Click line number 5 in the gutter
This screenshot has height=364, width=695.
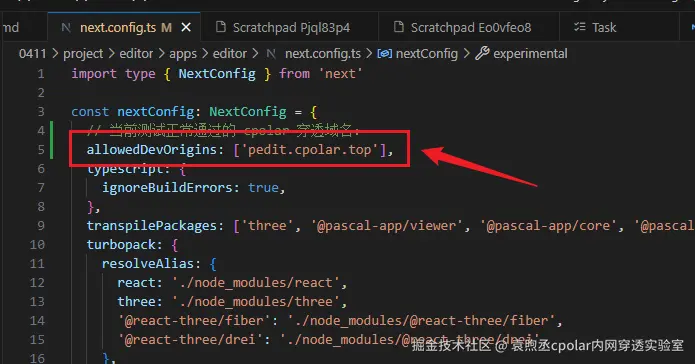[41, 150]
